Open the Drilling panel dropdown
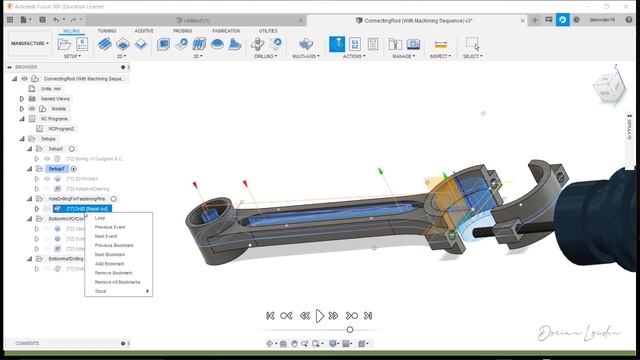640x360 pixels. coord(266,56)
